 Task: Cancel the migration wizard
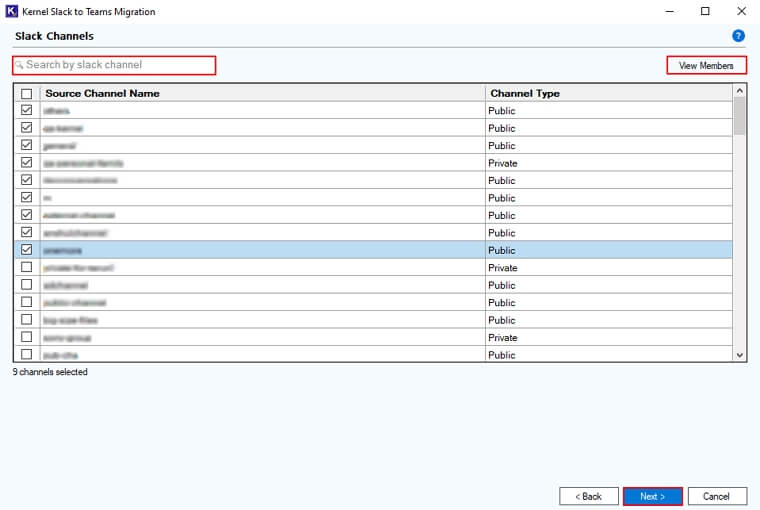[x=717, y=496]
